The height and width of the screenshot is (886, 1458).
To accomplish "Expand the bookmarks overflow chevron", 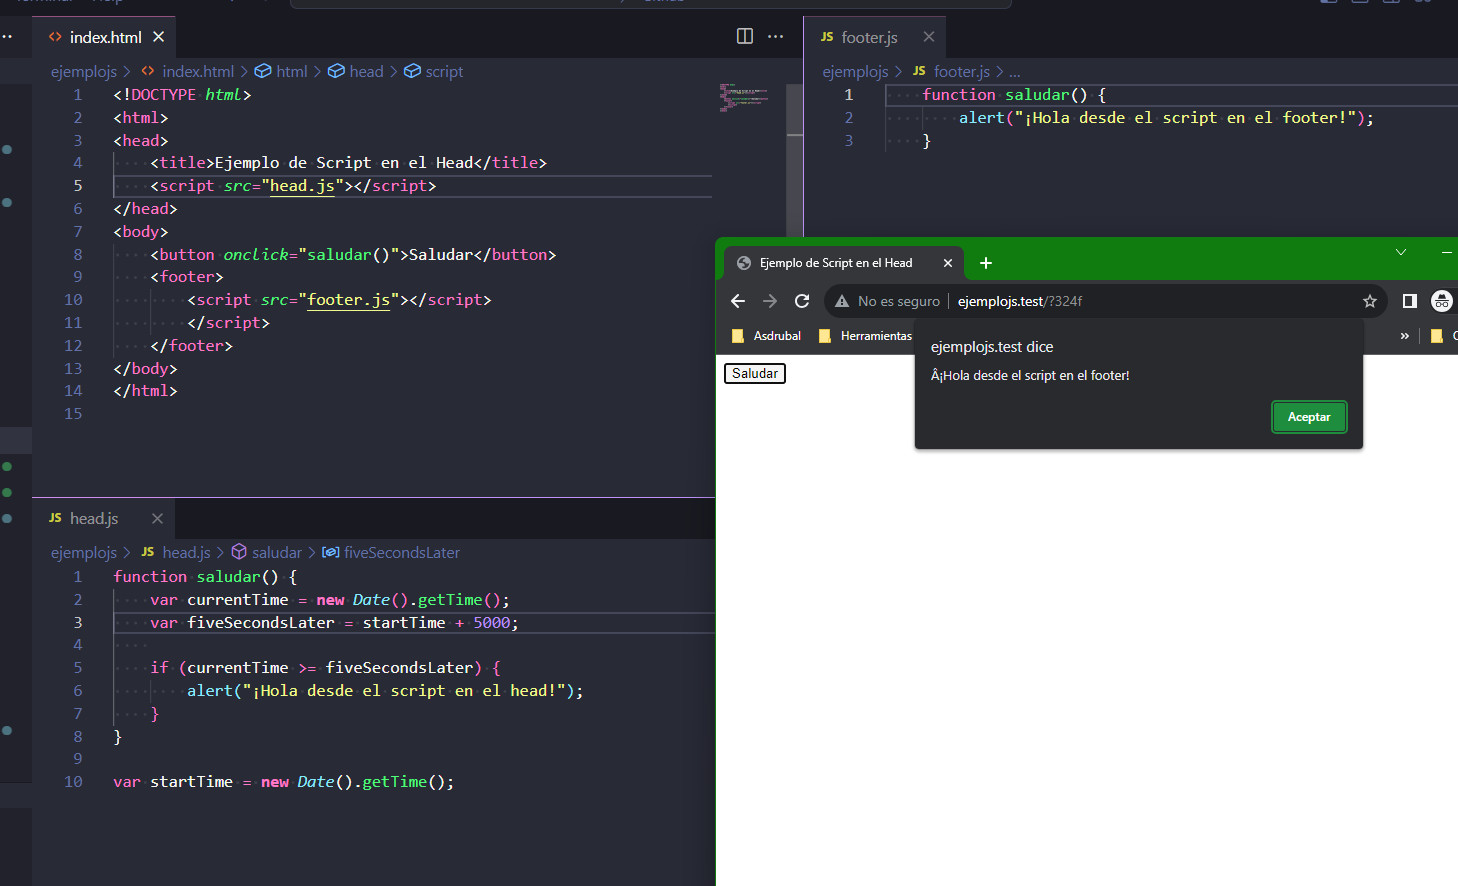I will pyautogui.click(x=1405, y=336).
